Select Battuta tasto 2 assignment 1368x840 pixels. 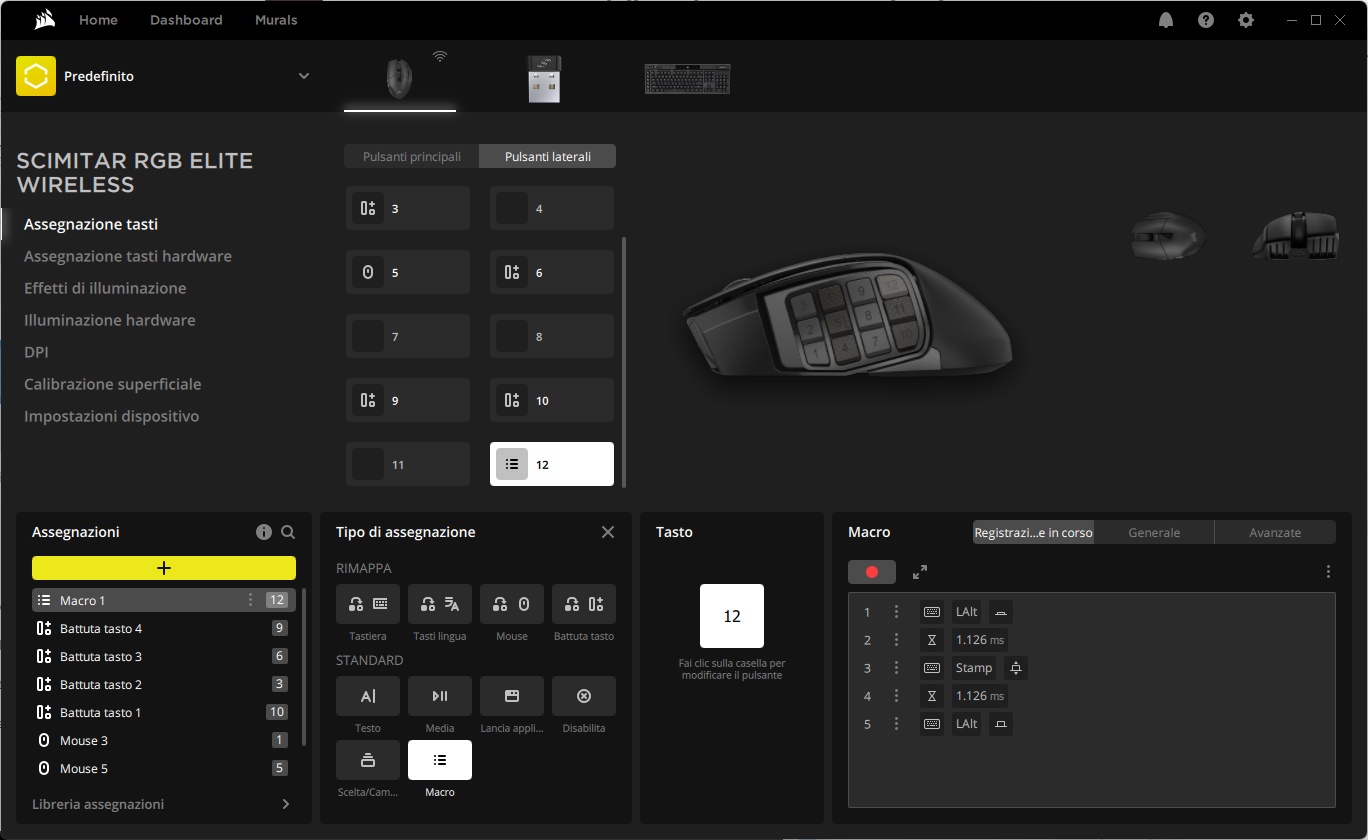(x=164, y=684)
